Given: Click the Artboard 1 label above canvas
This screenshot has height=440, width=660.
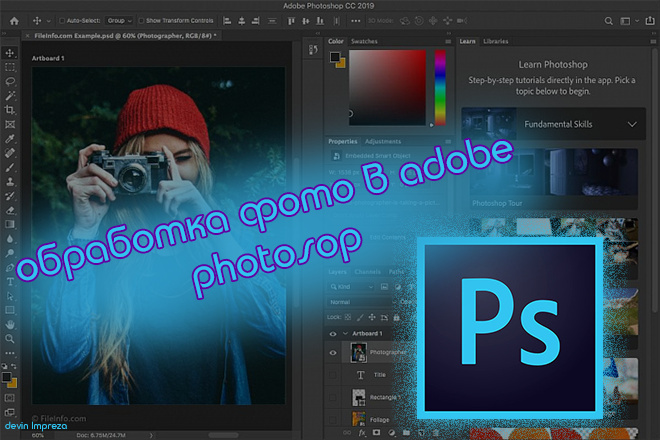Looking at the screenshot, I should 48,58.
